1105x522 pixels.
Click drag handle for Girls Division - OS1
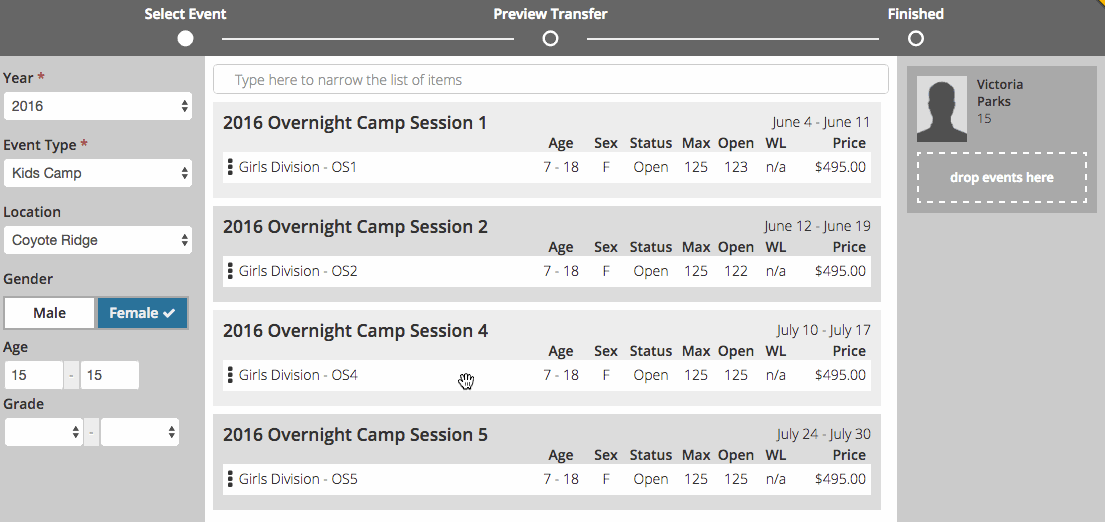point(230,167)
